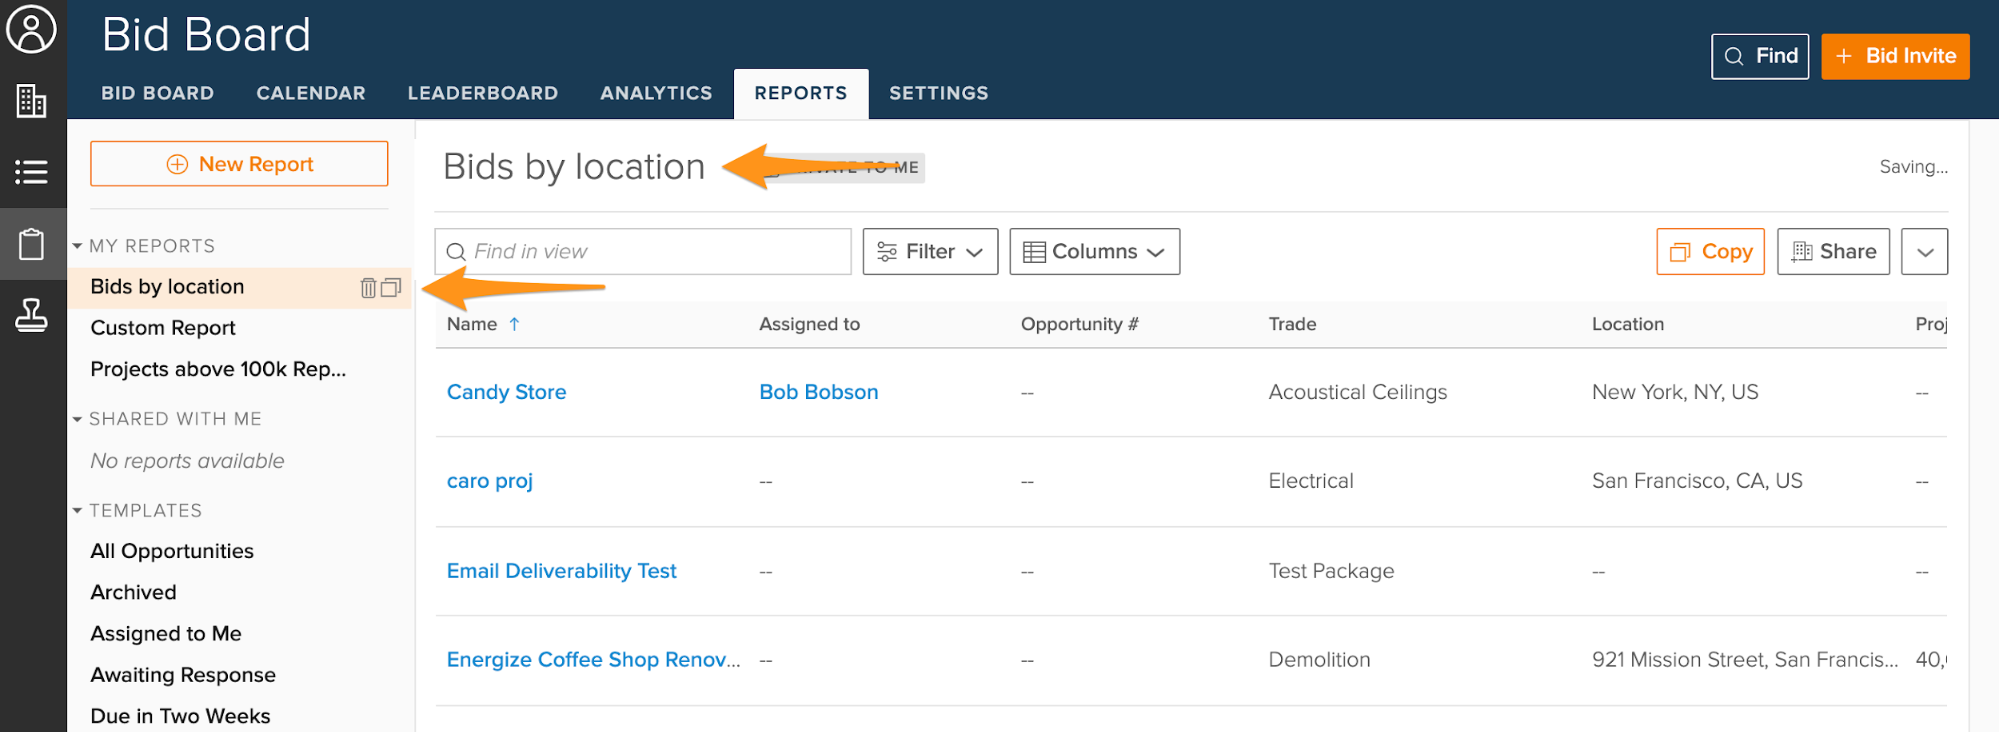The height and width of the screenshot is (733, 1999).
Task: Click the Bid Invite button
Action: click(1895, 56)
